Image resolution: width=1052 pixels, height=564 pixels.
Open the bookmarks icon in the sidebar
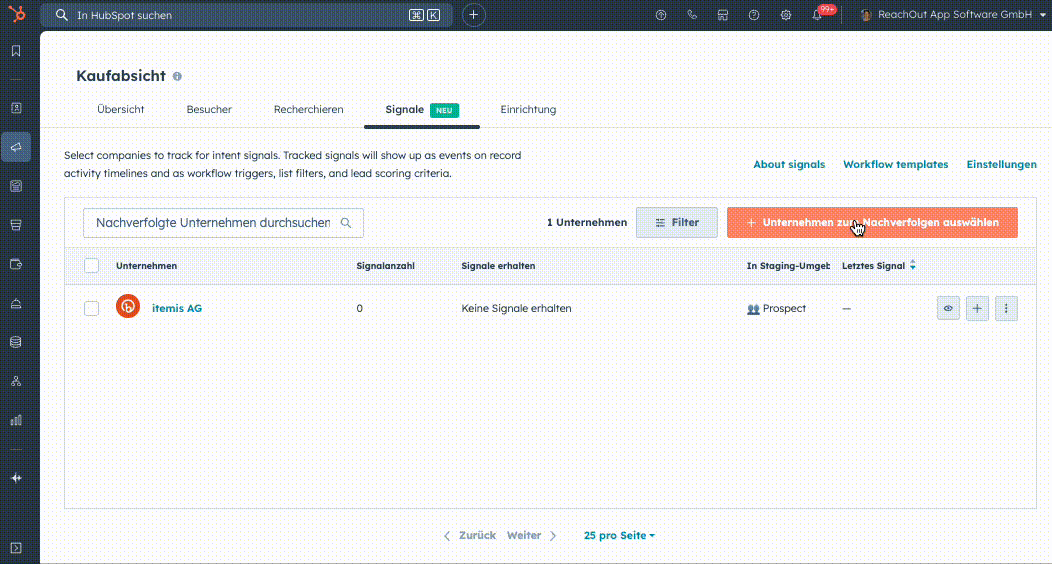(x=16, y=51)
